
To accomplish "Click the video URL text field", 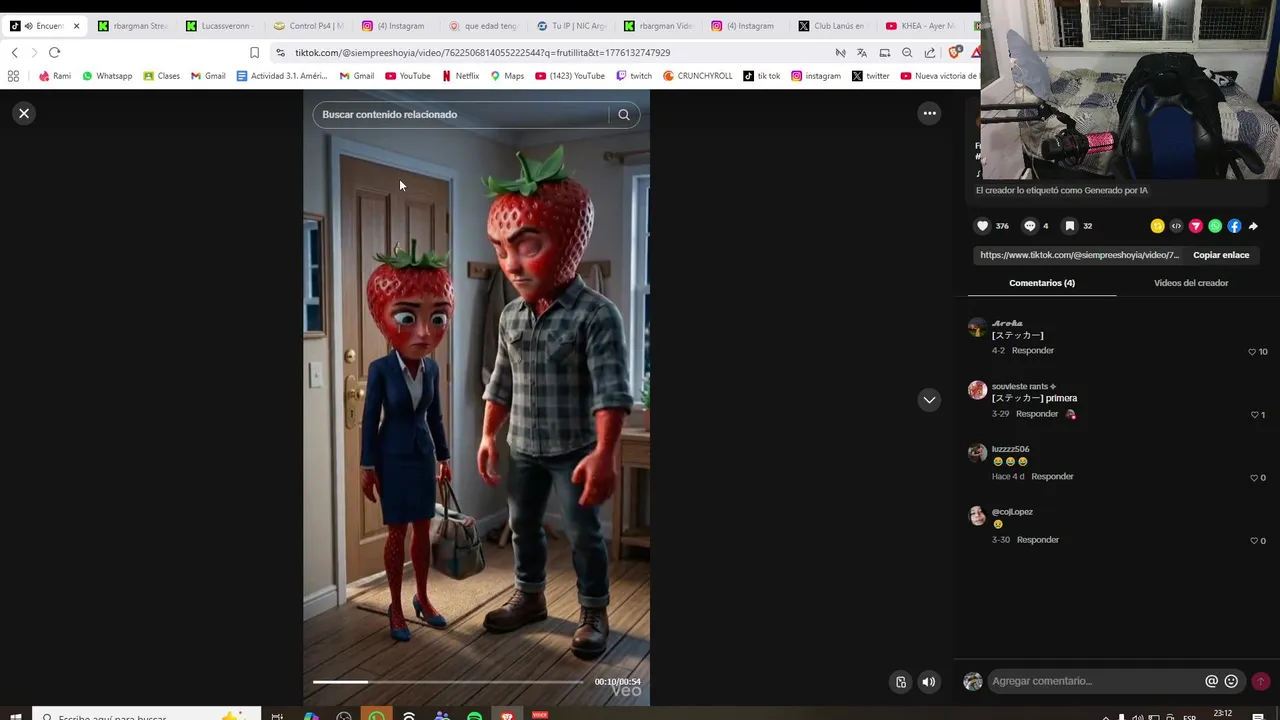I will click(1079, 255).
